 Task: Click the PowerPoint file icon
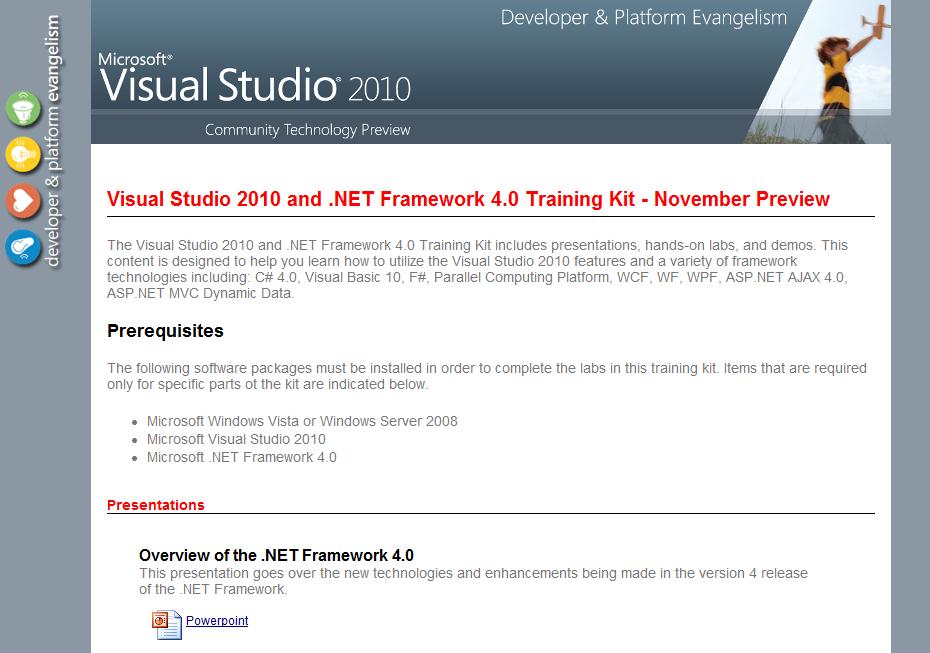(167, 625)
